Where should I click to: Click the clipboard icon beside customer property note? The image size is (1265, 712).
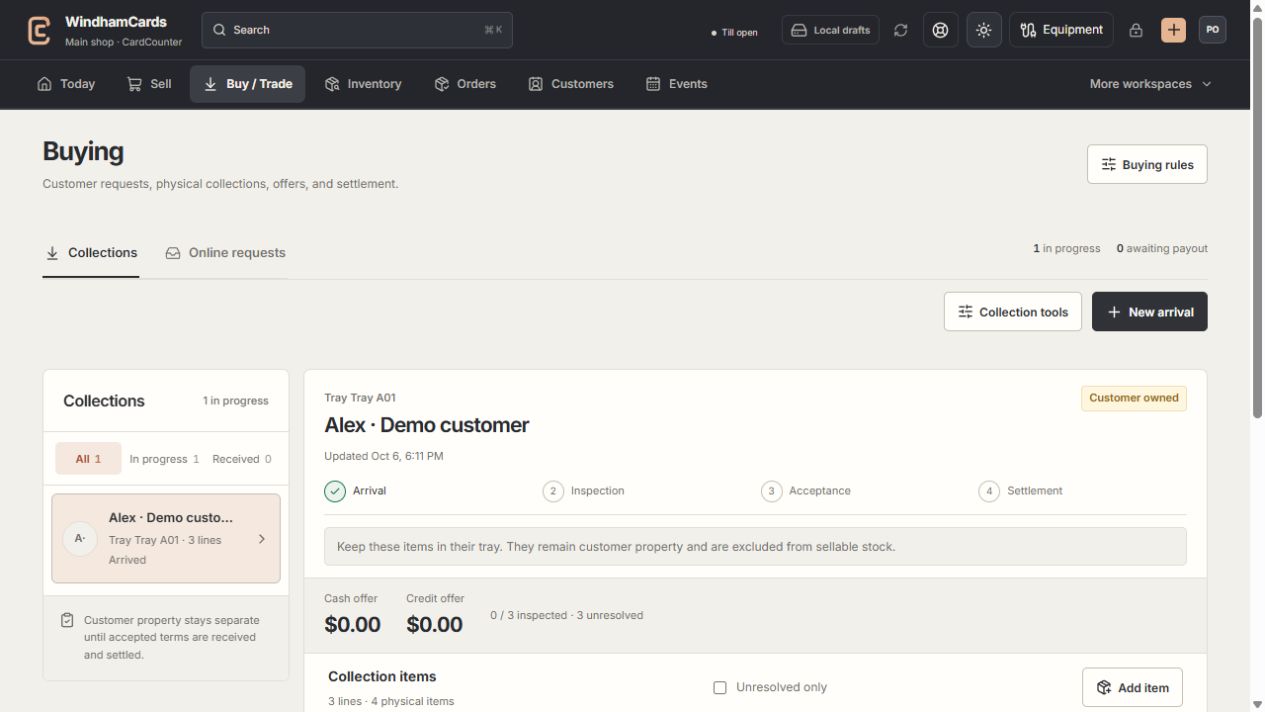(x=67, y=620)
